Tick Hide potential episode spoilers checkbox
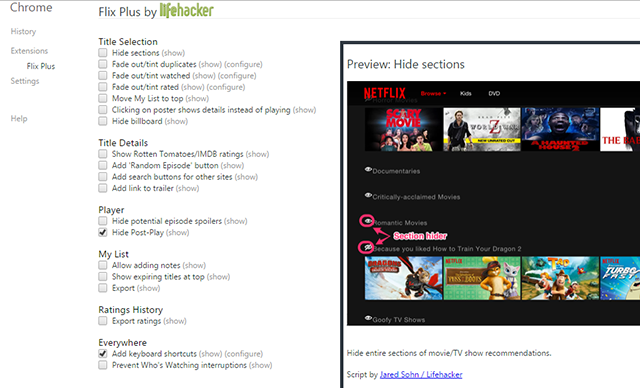 click(103, 221)
